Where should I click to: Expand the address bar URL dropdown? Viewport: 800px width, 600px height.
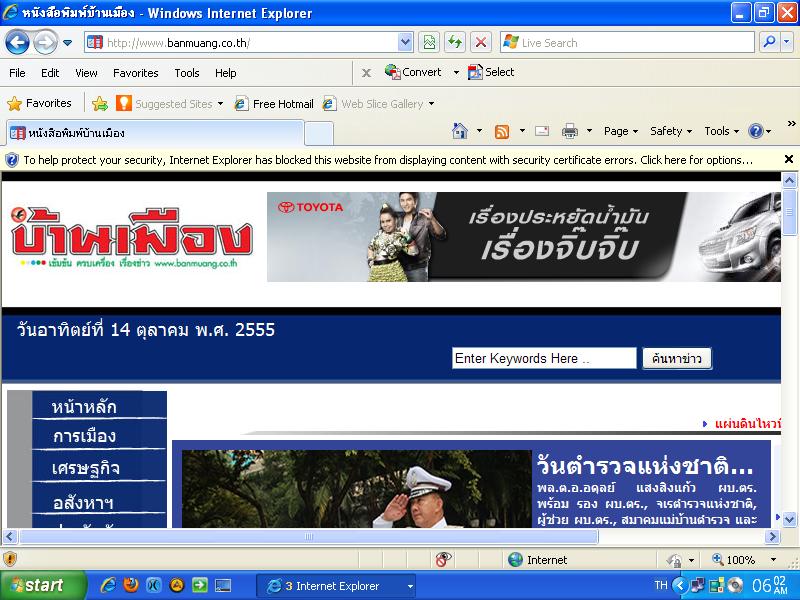click(x=405, y=42)
